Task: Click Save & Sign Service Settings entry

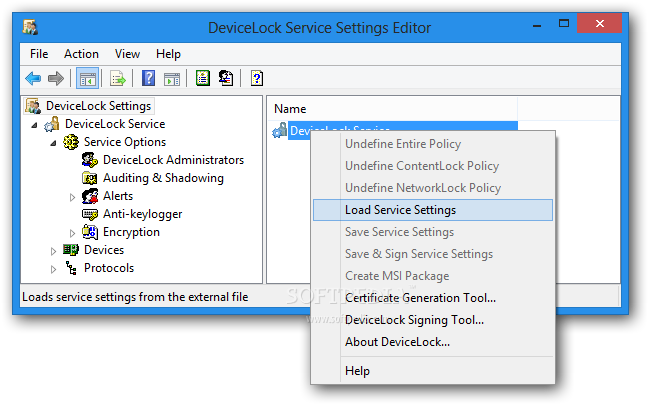Action: pyautogui.click(x=433, y=254)
